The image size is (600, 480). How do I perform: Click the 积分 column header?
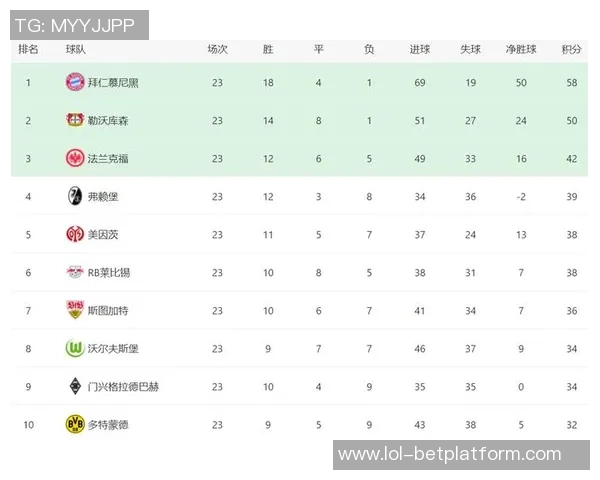pyautogui.click(x=572, y=49)
